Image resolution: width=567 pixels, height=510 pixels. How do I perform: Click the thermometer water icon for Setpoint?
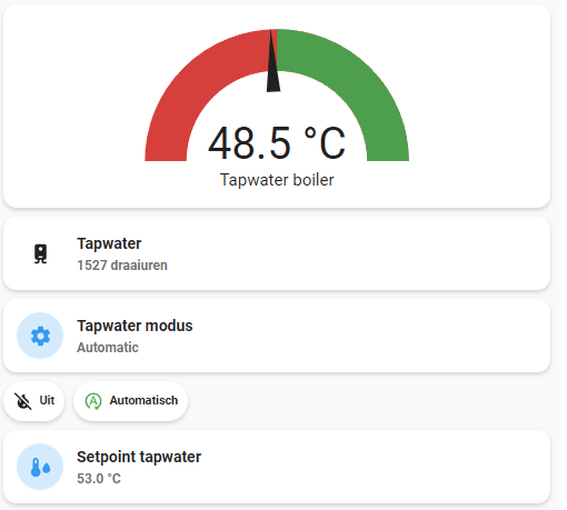pos(40,467)
